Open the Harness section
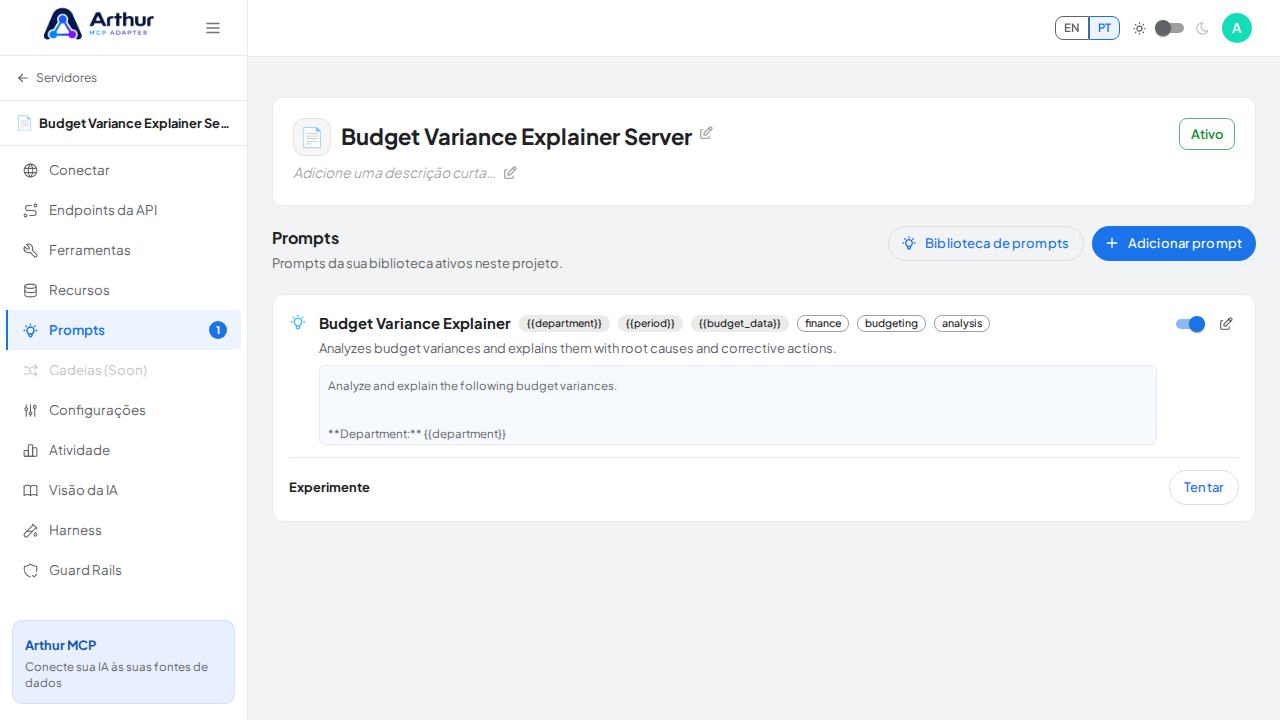1280x720 pixels. pos(124,530)
